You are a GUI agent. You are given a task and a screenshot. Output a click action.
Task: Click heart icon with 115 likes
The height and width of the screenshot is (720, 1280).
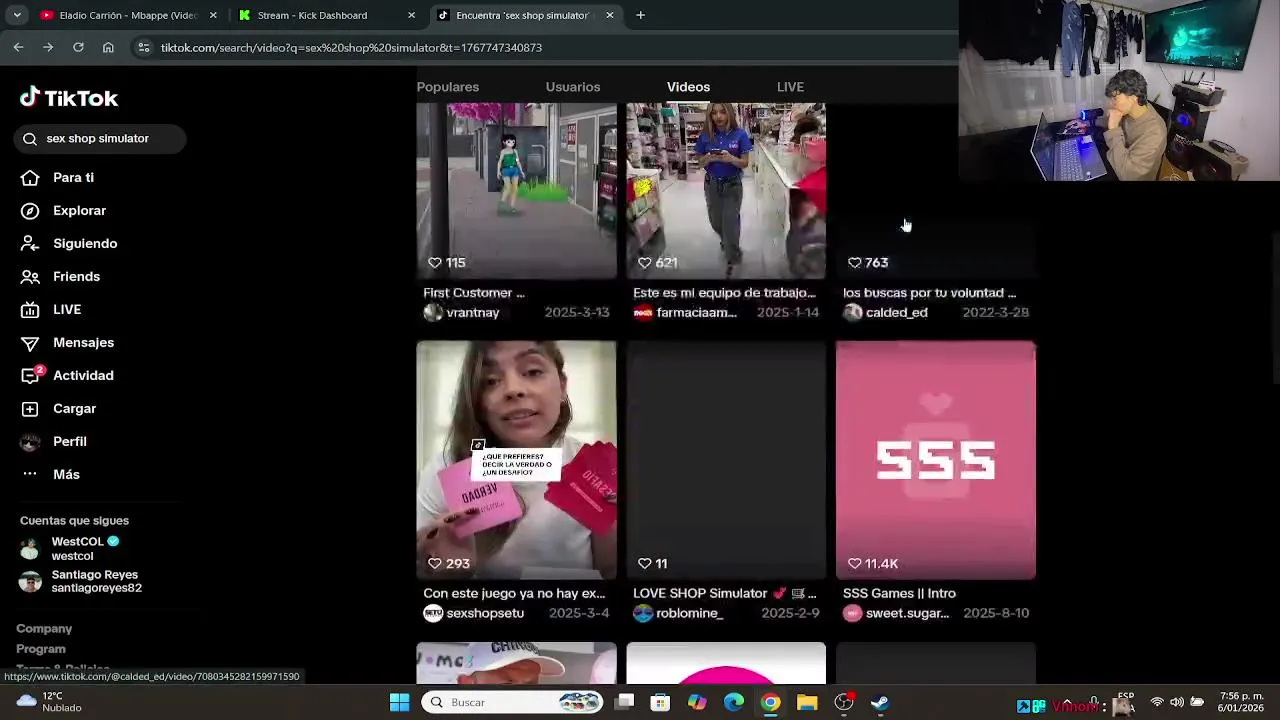click(434, 262)
